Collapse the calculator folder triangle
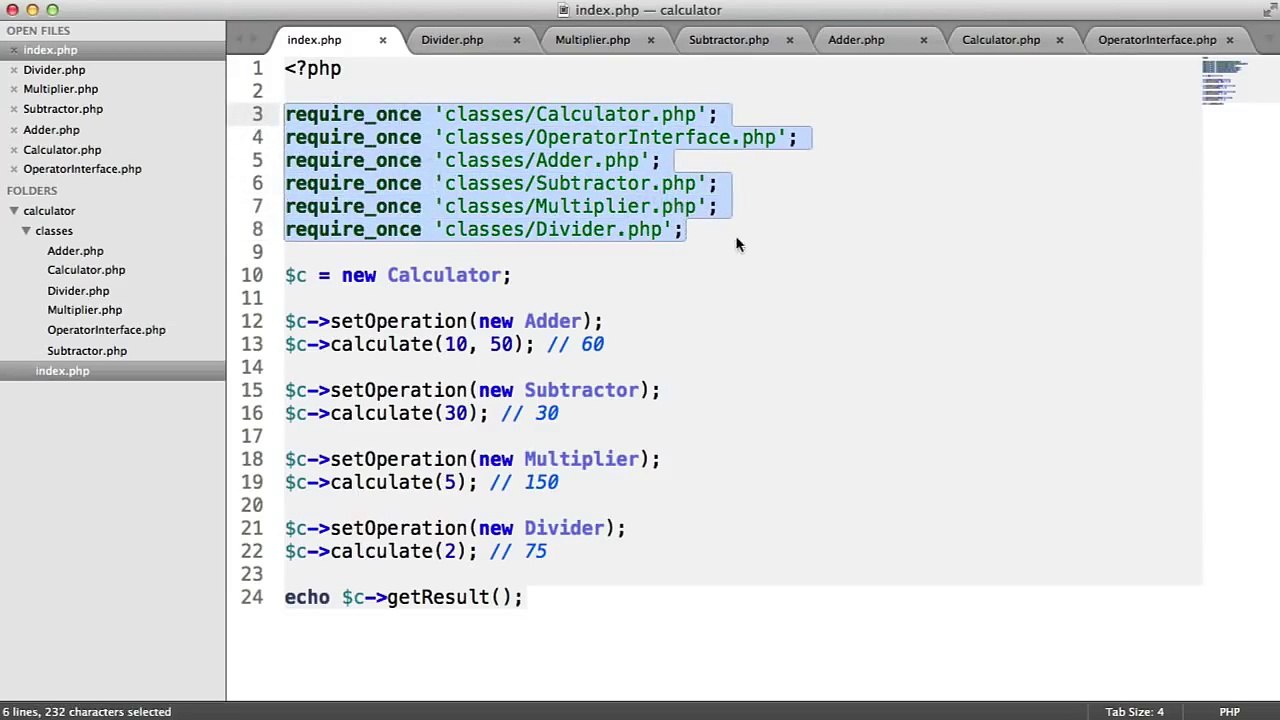This screenshot has height=720, width=1280. [x=14, y=211]
